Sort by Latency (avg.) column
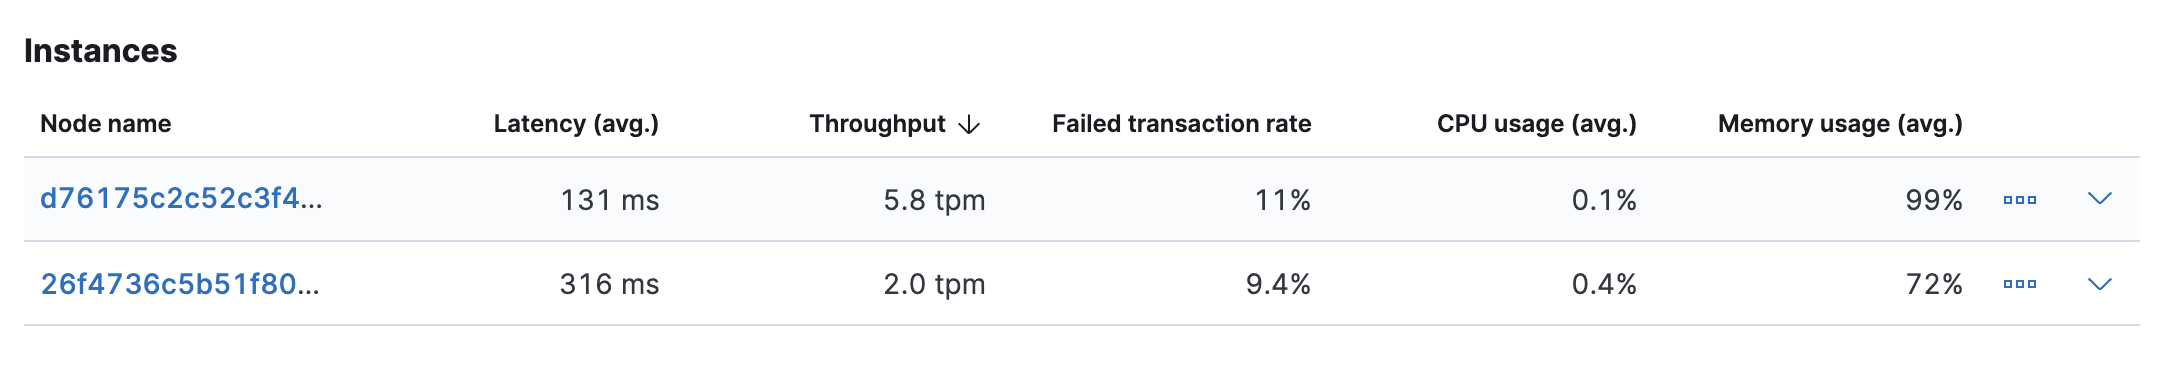The width and height of the screenshot is (2166, 372). click(576, 124)
